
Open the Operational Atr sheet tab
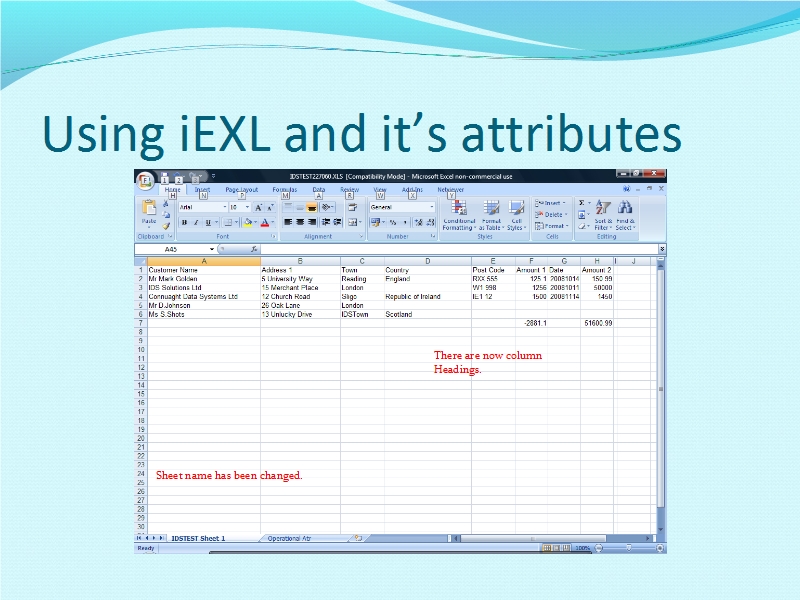[x=289, y=538]
